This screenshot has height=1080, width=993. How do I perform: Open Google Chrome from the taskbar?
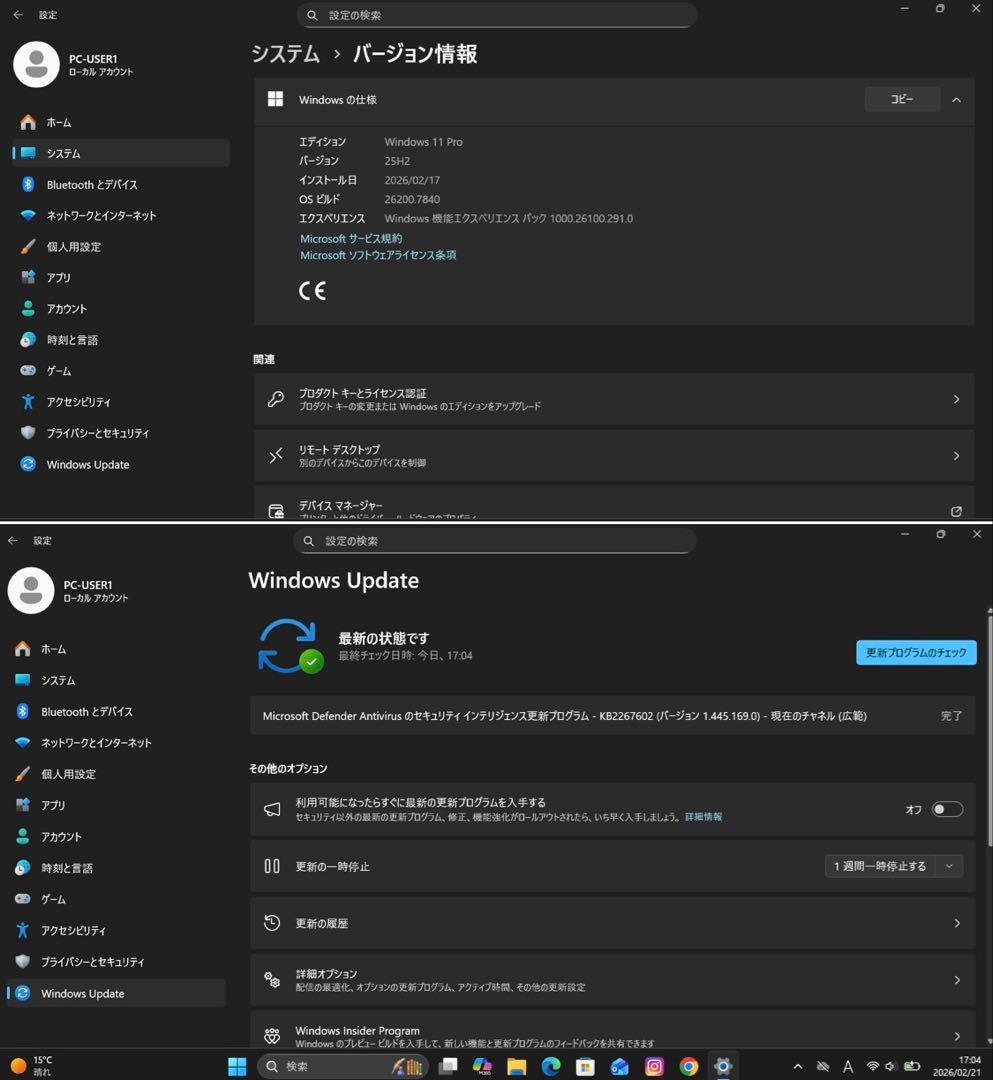(x=688, y=1066)
